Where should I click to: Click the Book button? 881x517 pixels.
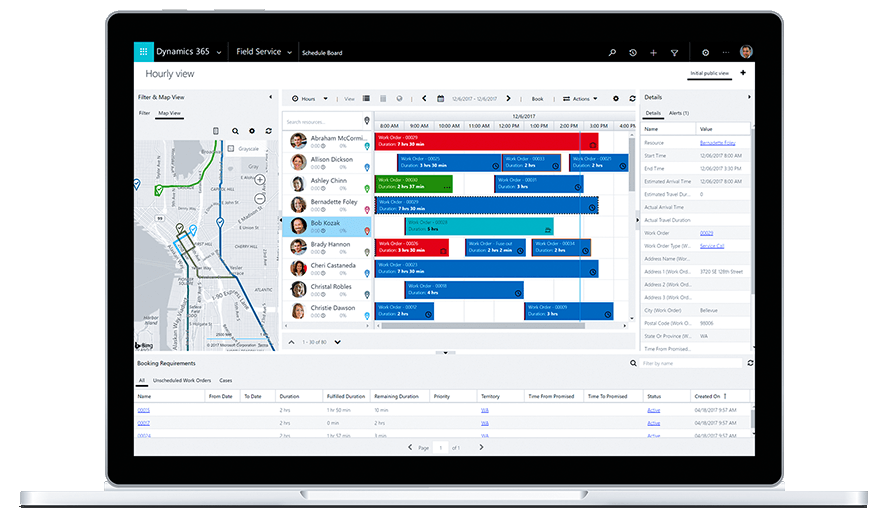[537, 99]
